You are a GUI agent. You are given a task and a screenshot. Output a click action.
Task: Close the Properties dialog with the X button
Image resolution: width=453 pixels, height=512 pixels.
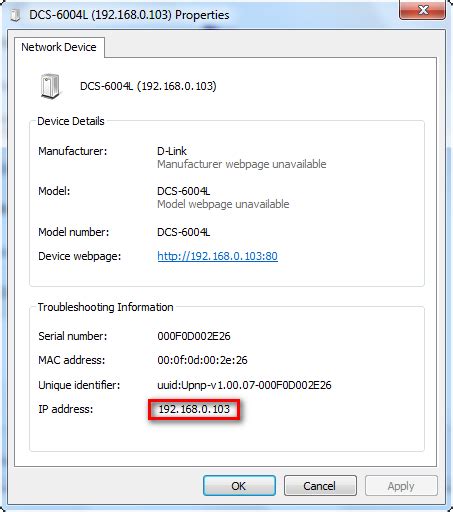coord(423,10)
